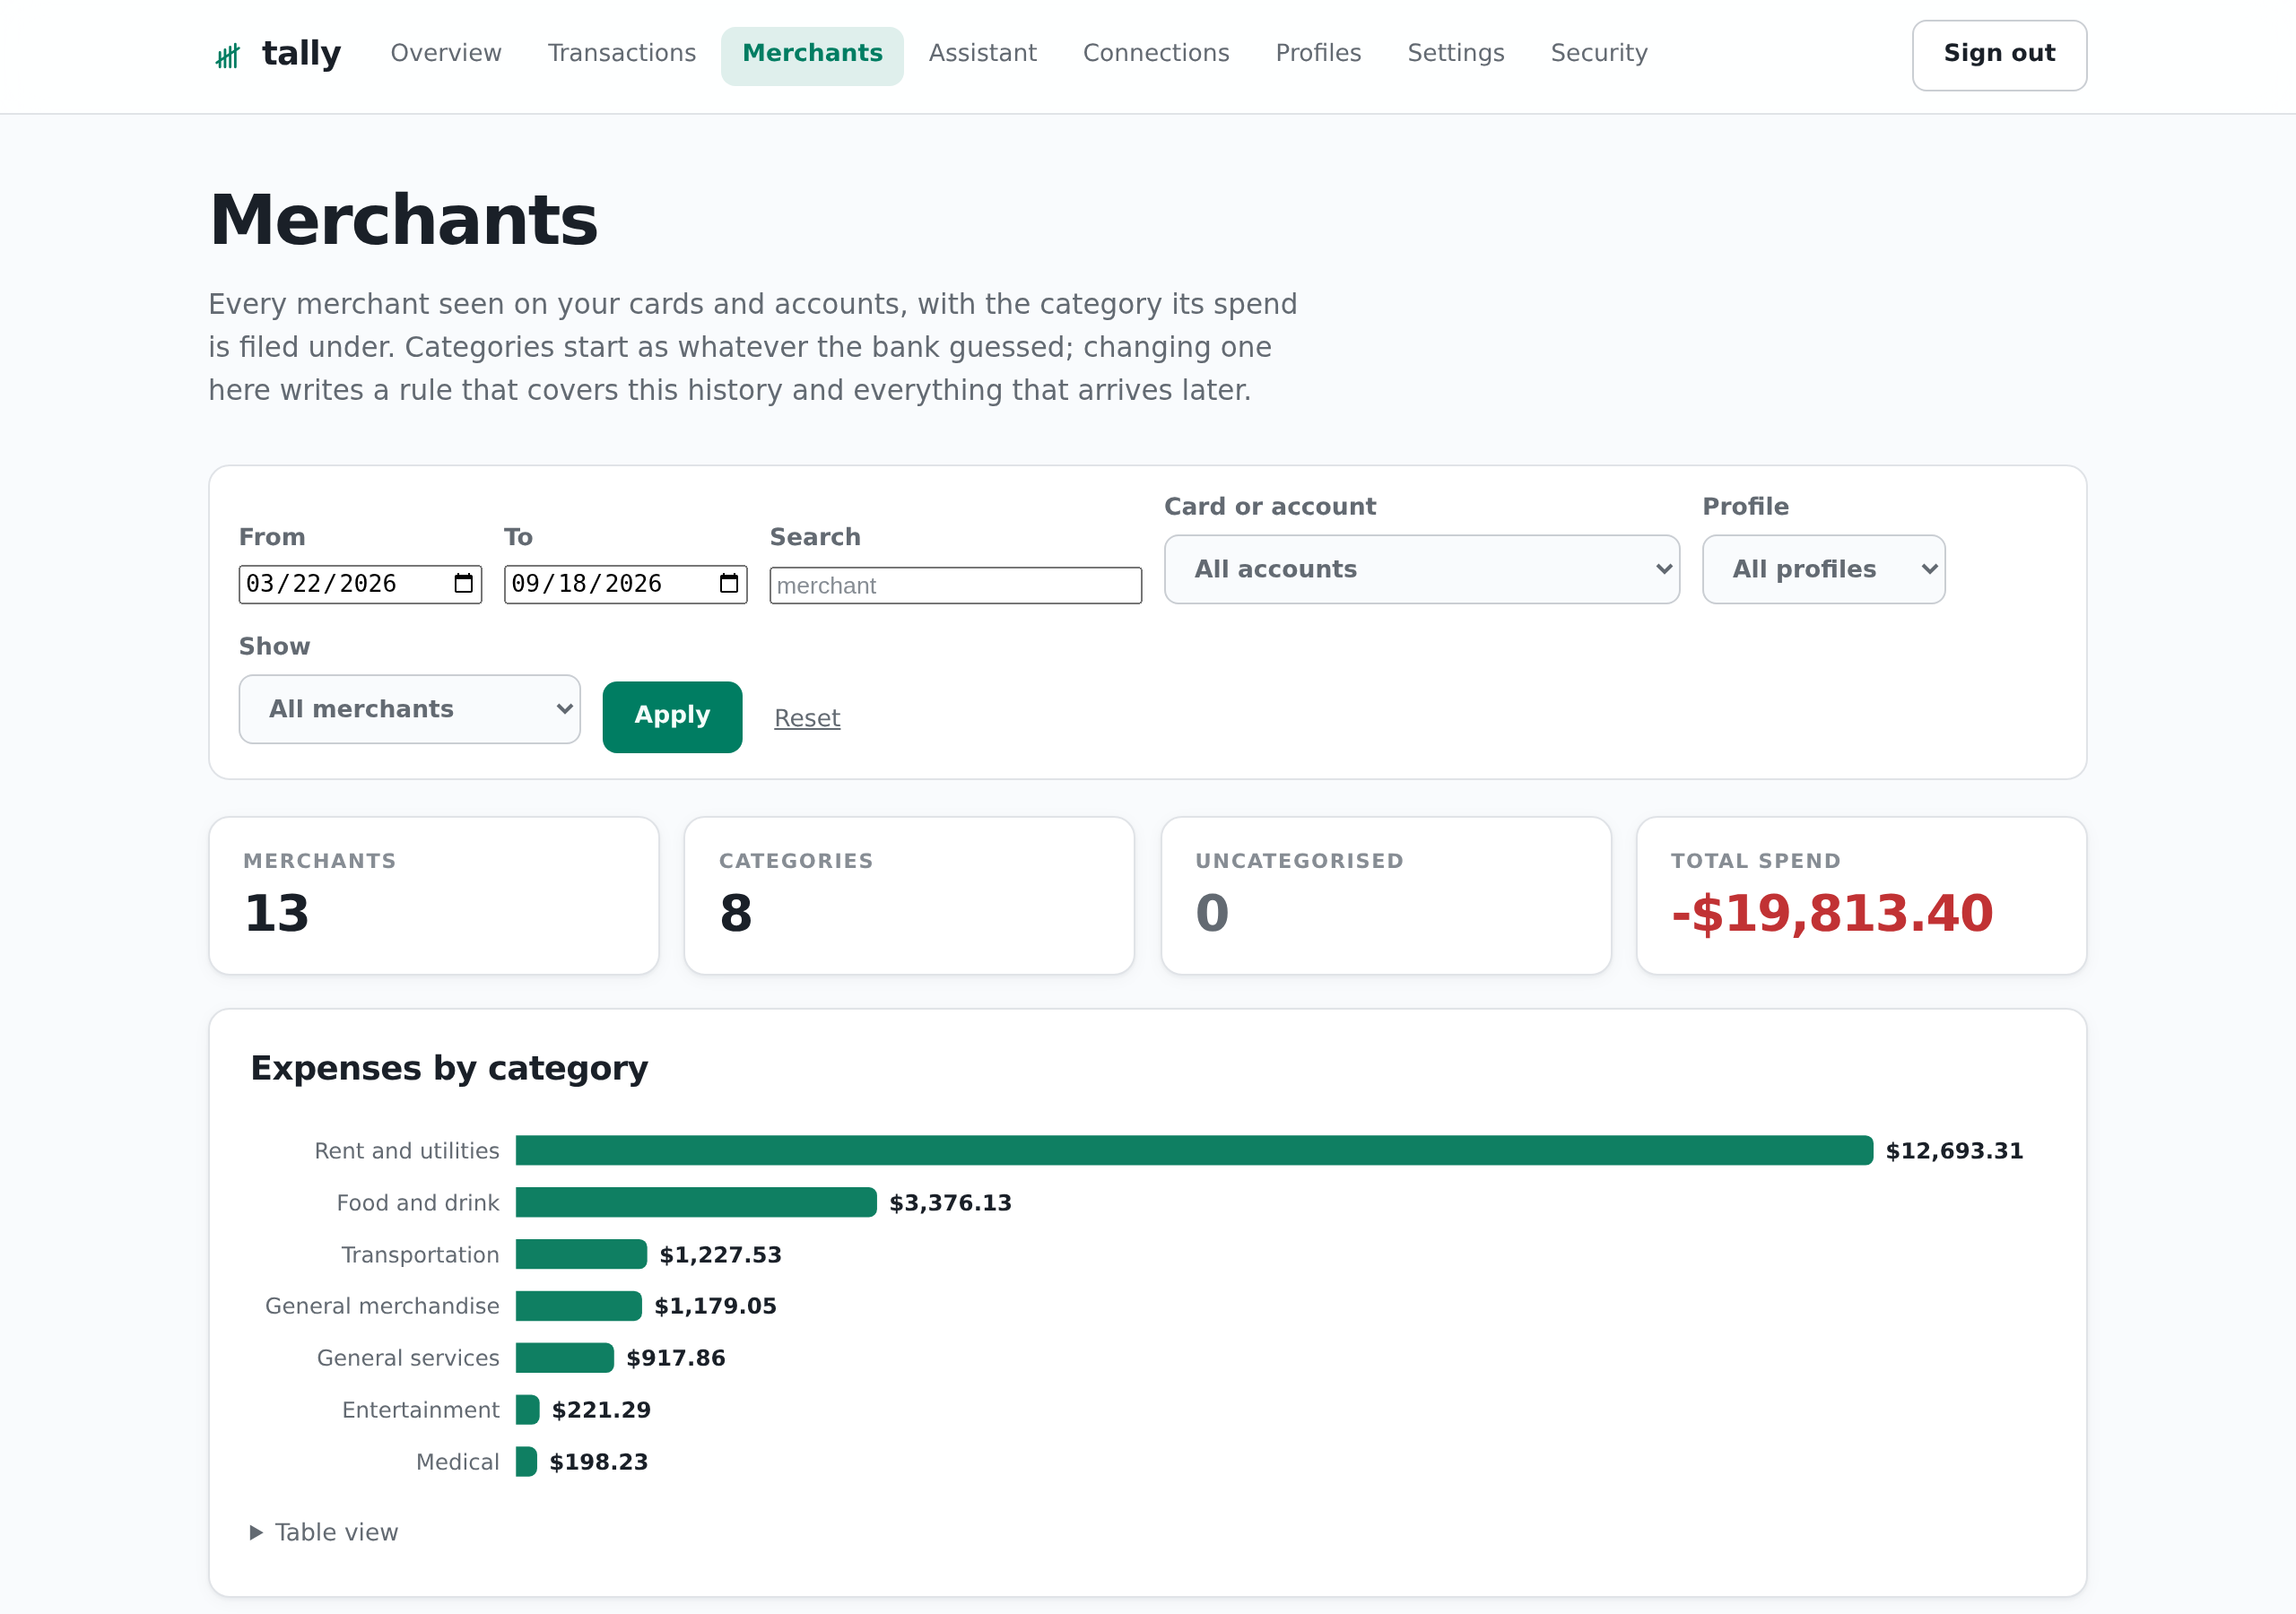Click the Transportation category label
This screenshot has height=1614, width=2296.
point(420,1255)
